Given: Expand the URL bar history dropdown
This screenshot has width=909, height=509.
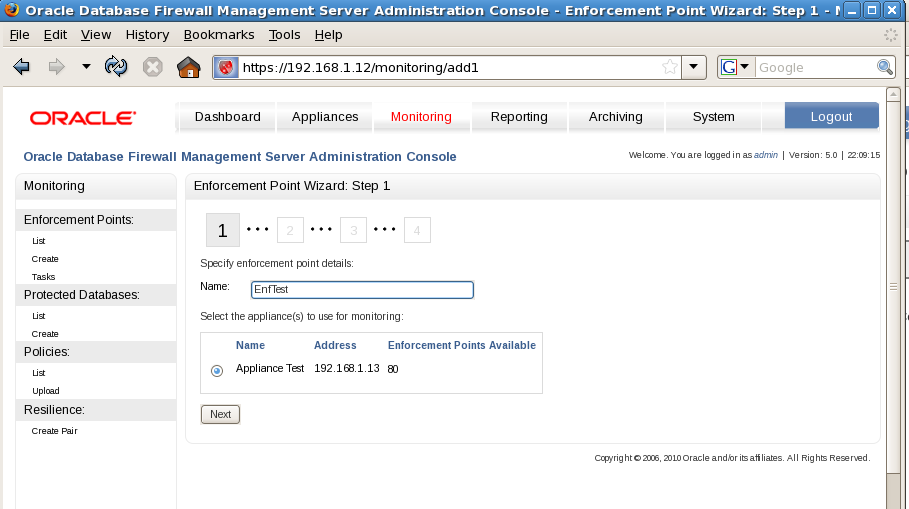Looking at the screenshot, I should coord(695,67).
